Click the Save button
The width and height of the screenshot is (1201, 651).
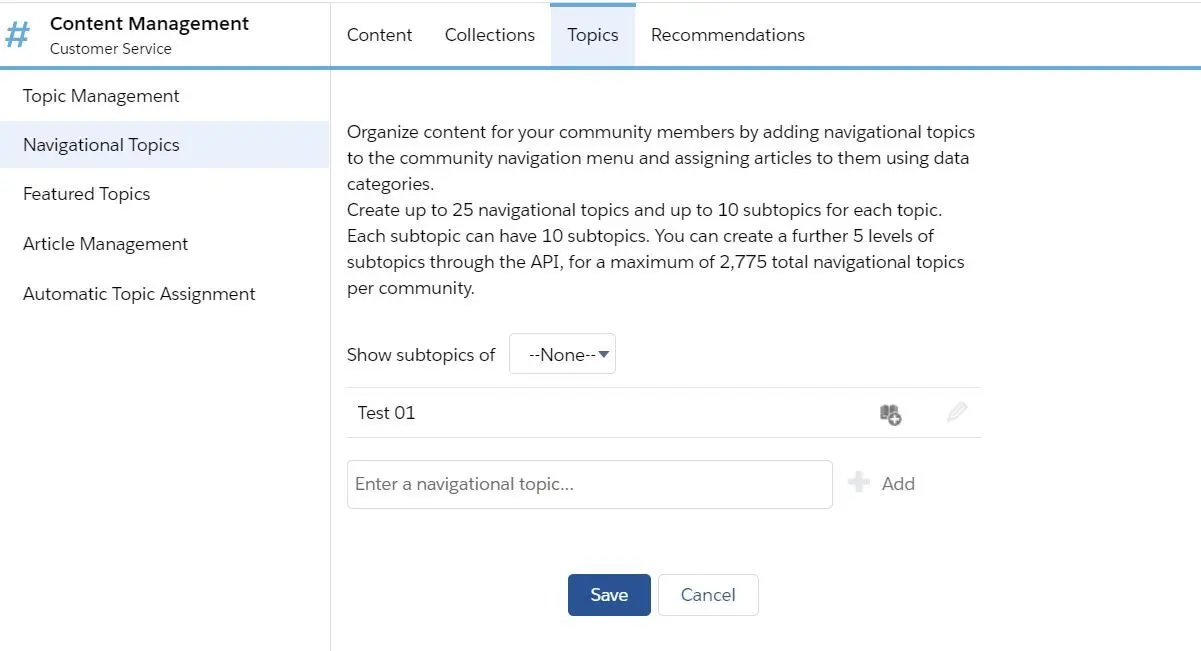(609, 595)
